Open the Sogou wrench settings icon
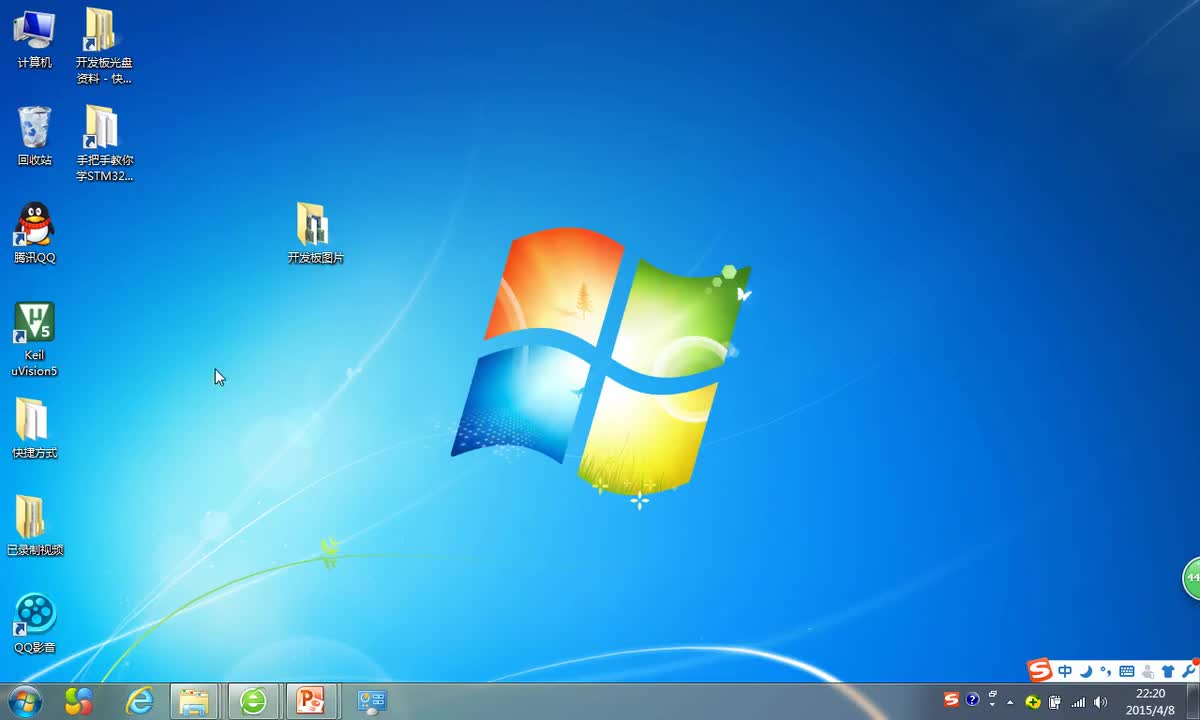This screenshot has height=720, width=1200. coord(1188,671)
